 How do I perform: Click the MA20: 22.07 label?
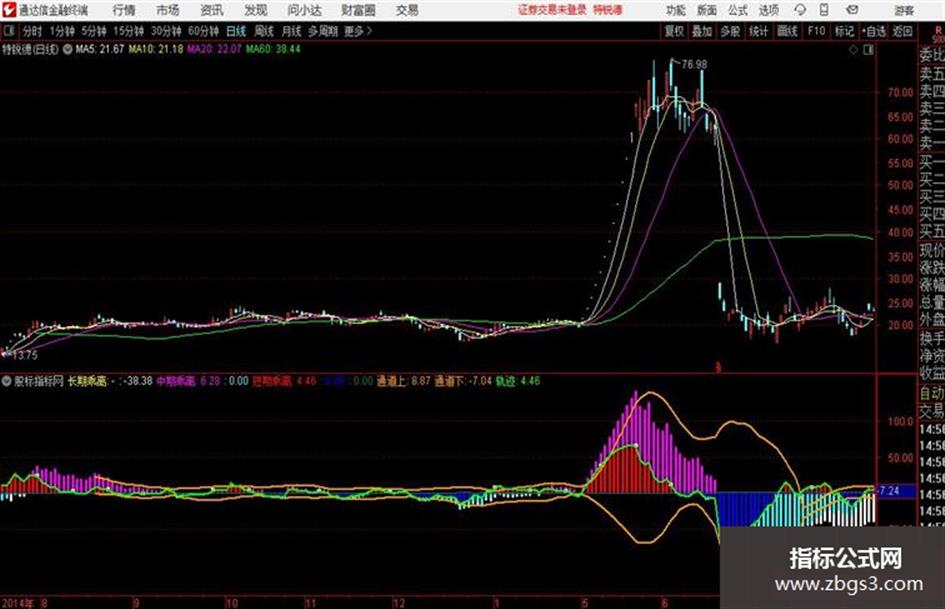[214, 49]
